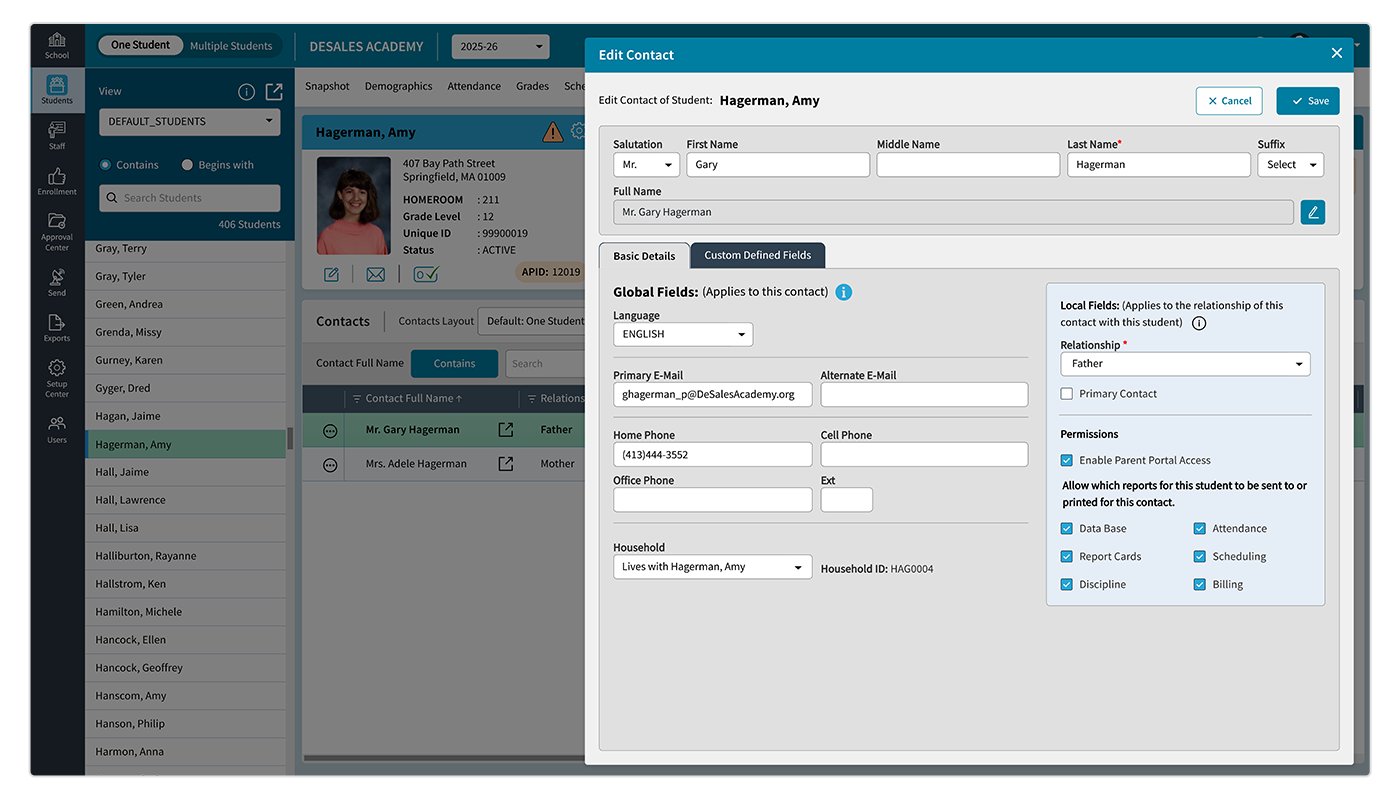This screenshot has height=800, width=1400.
Task: Open the Grades tab
Action: (532, 86)
